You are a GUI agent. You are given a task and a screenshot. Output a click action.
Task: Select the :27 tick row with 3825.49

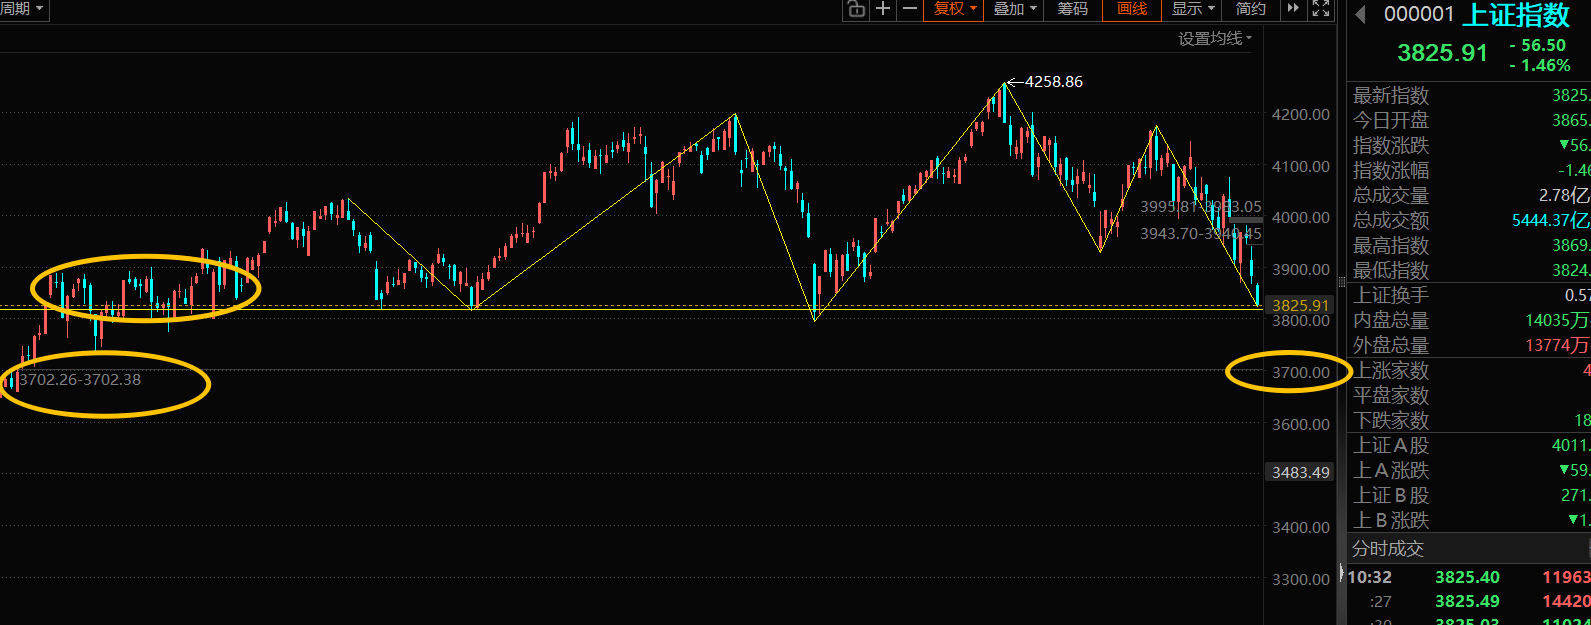[1469, 601]
